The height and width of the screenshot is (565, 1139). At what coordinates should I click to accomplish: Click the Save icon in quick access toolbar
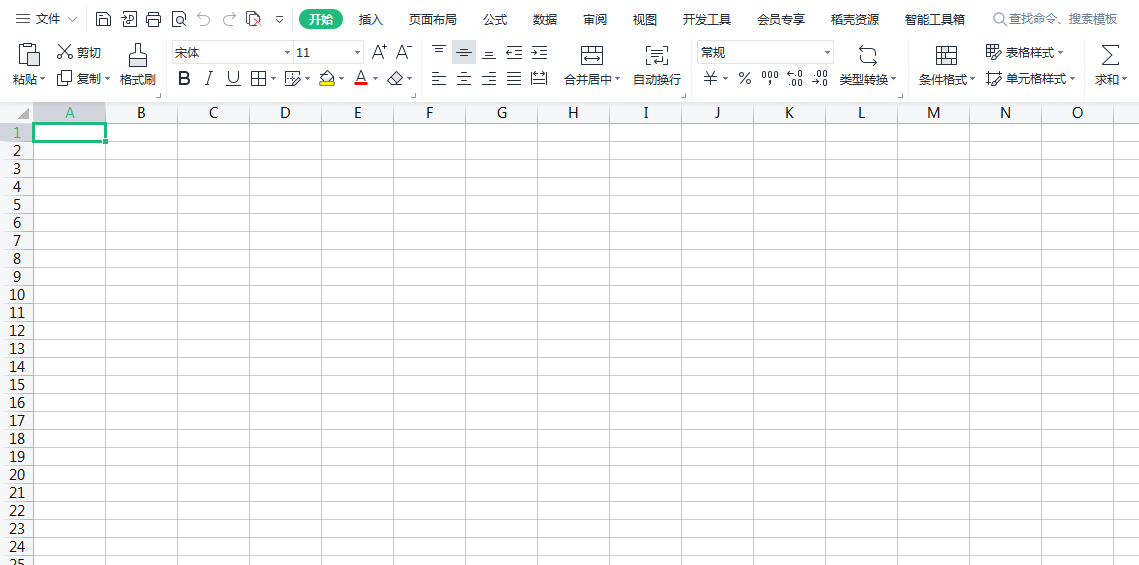[103, 20]
